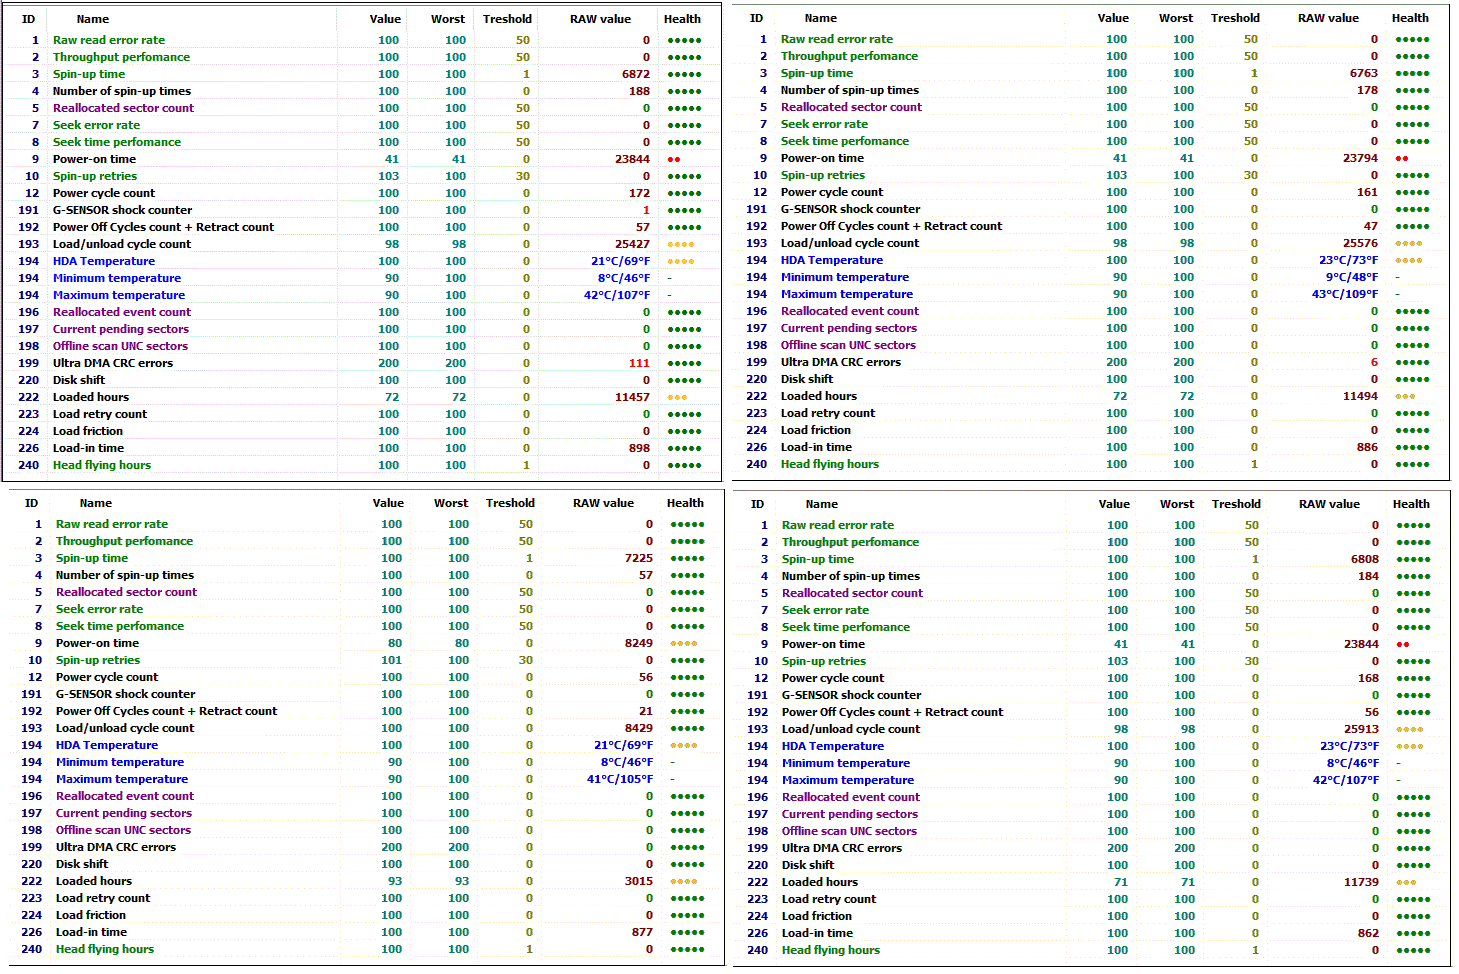Select Spin-up retries value cell showing 101
The image size is (1459, 974).
tap(391, 660)
